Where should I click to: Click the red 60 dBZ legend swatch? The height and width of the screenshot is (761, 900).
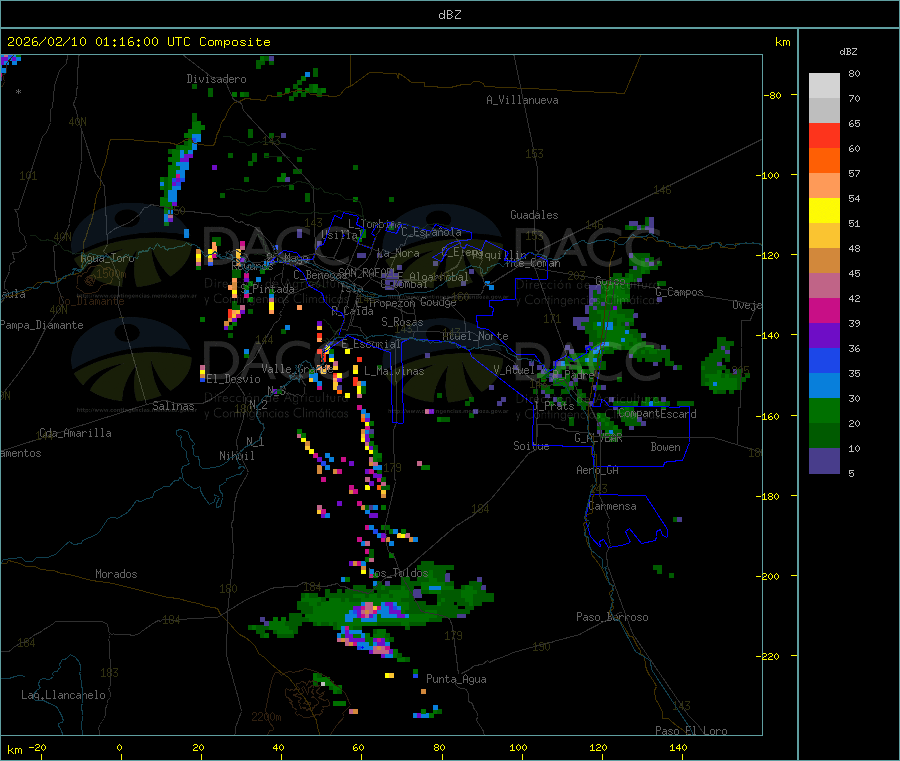point(824,135)
